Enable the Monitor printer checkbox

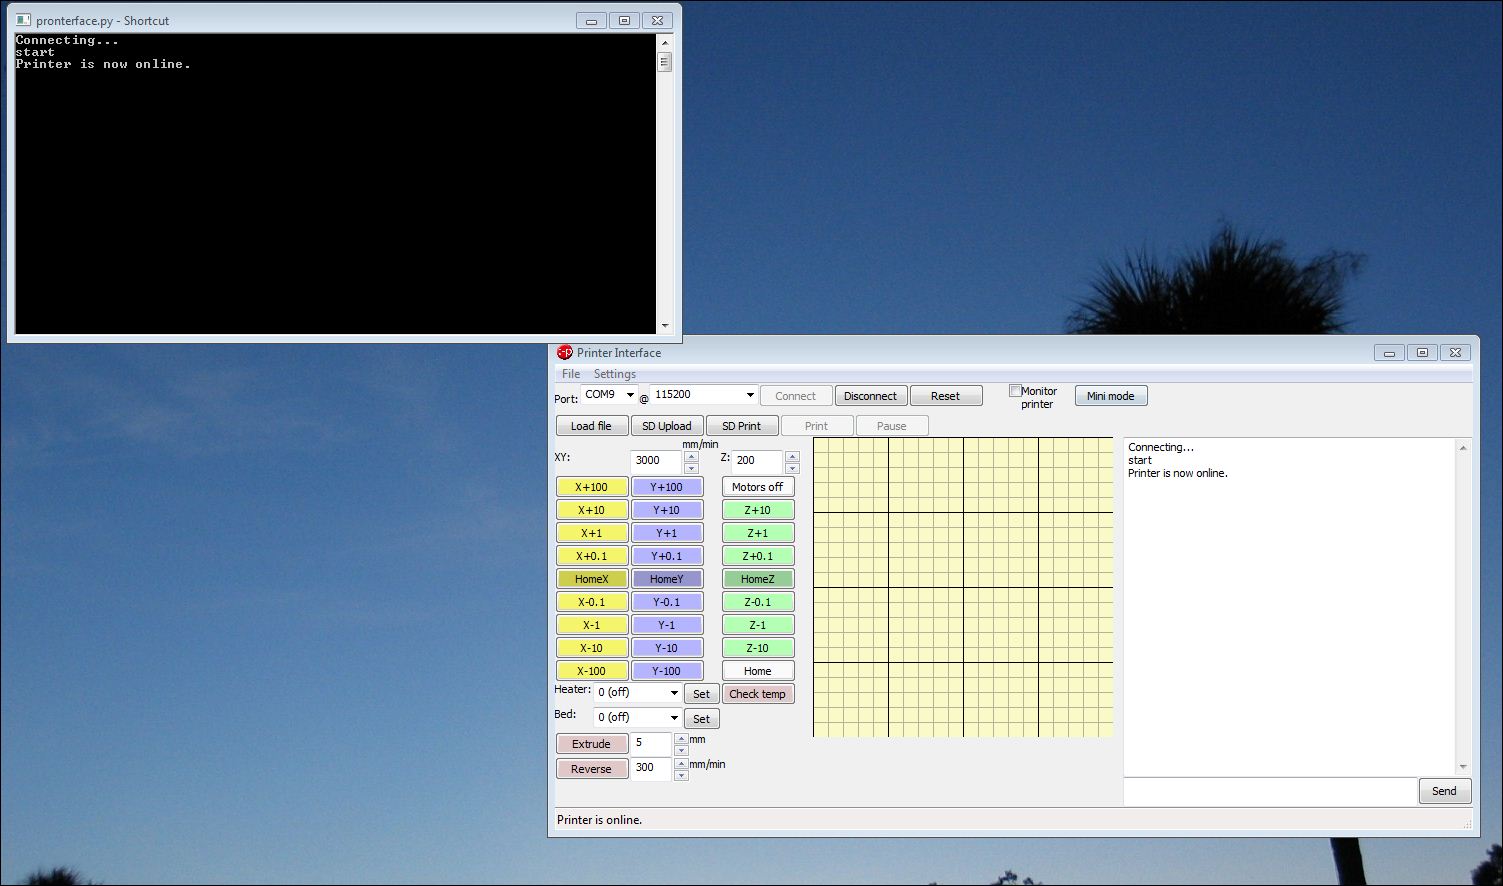click(1015, 391)
